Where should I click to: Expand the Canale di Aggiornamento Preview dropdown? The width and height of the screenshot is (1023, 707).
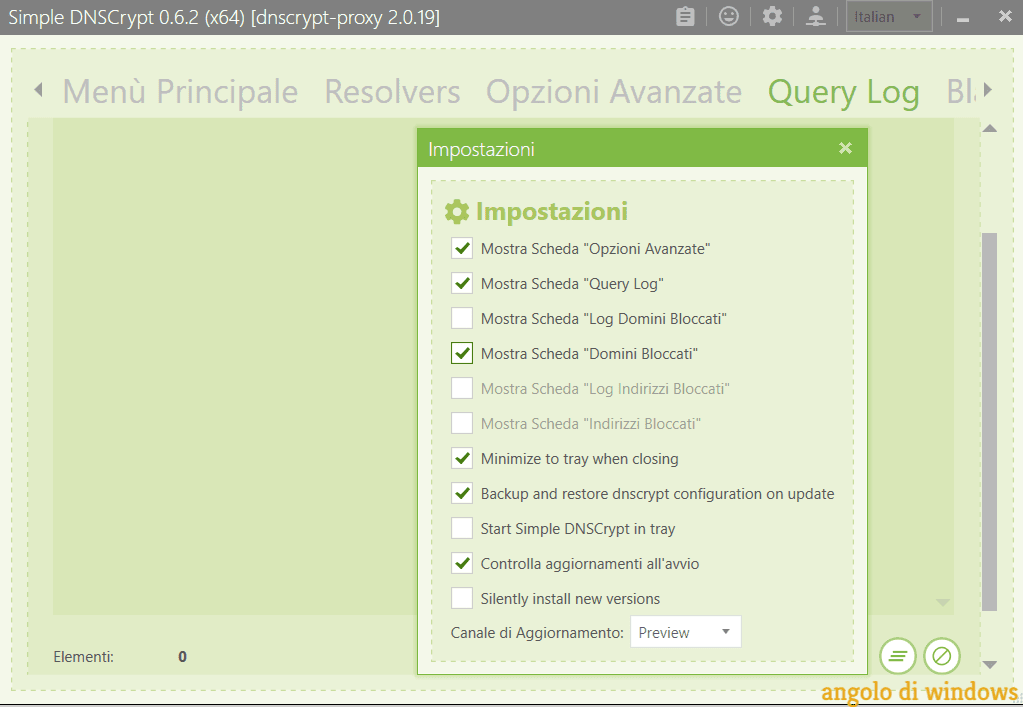click(x=685, y=632)
